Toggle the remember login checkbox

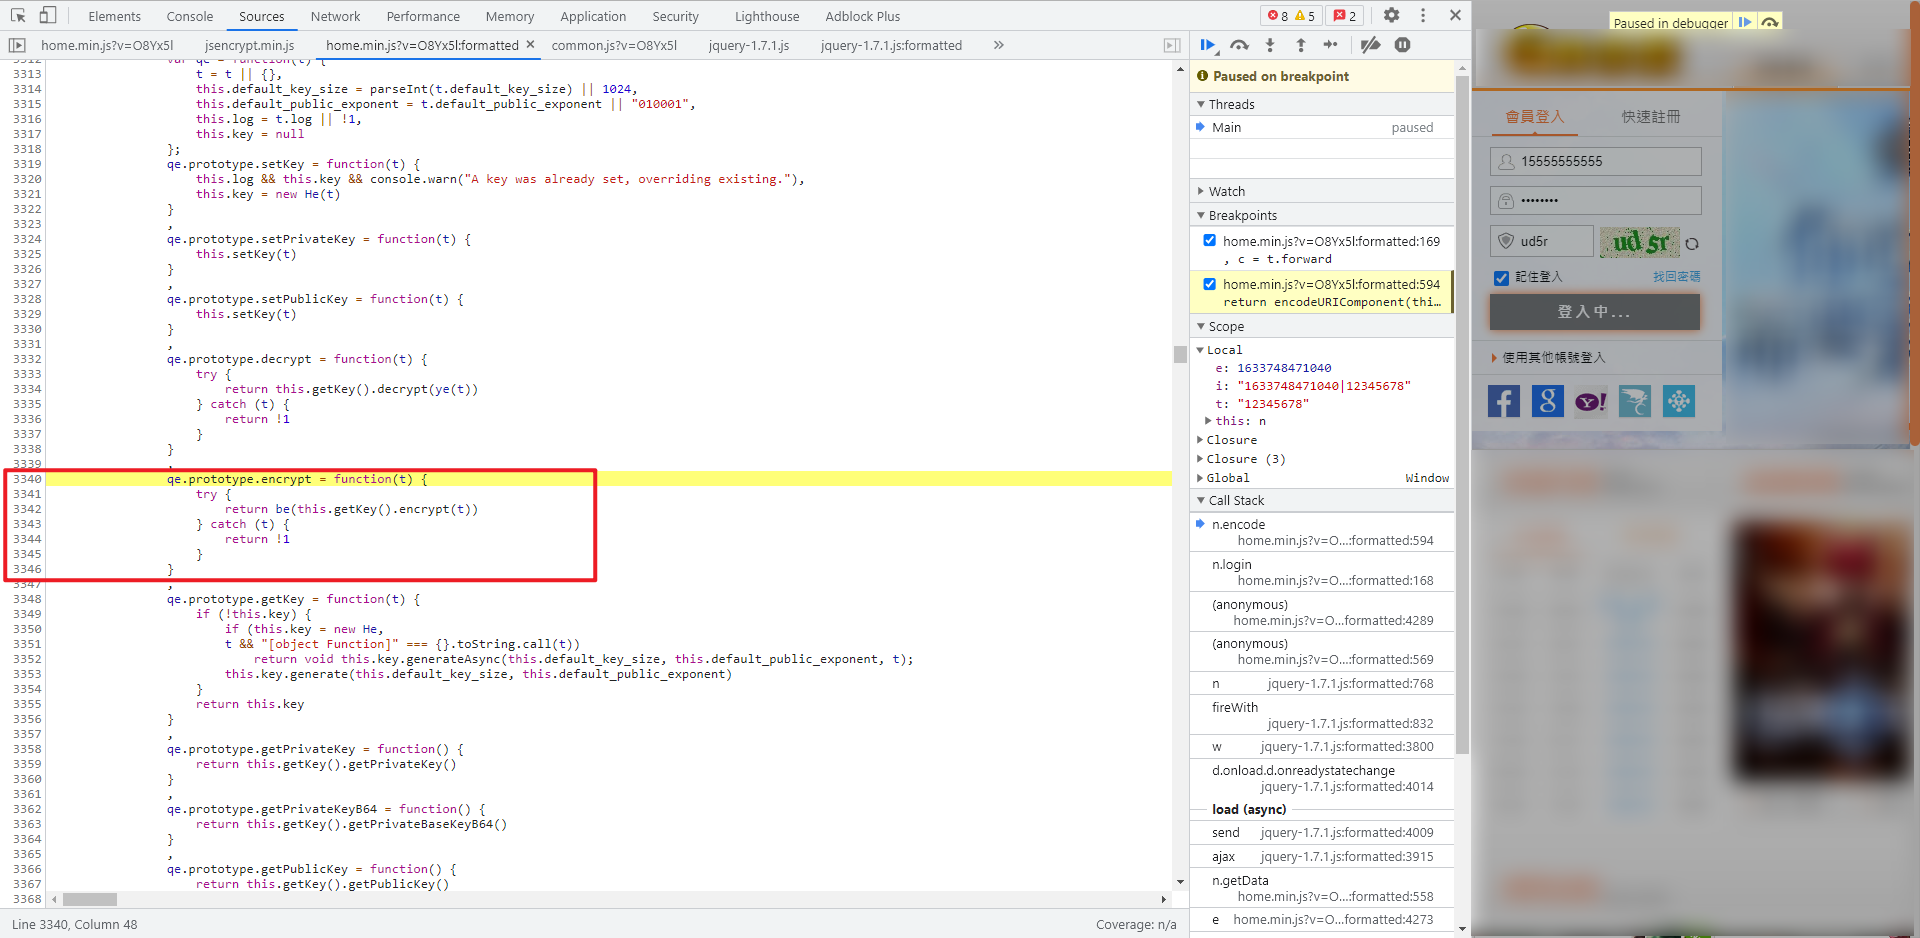[x=1501, y=278]
